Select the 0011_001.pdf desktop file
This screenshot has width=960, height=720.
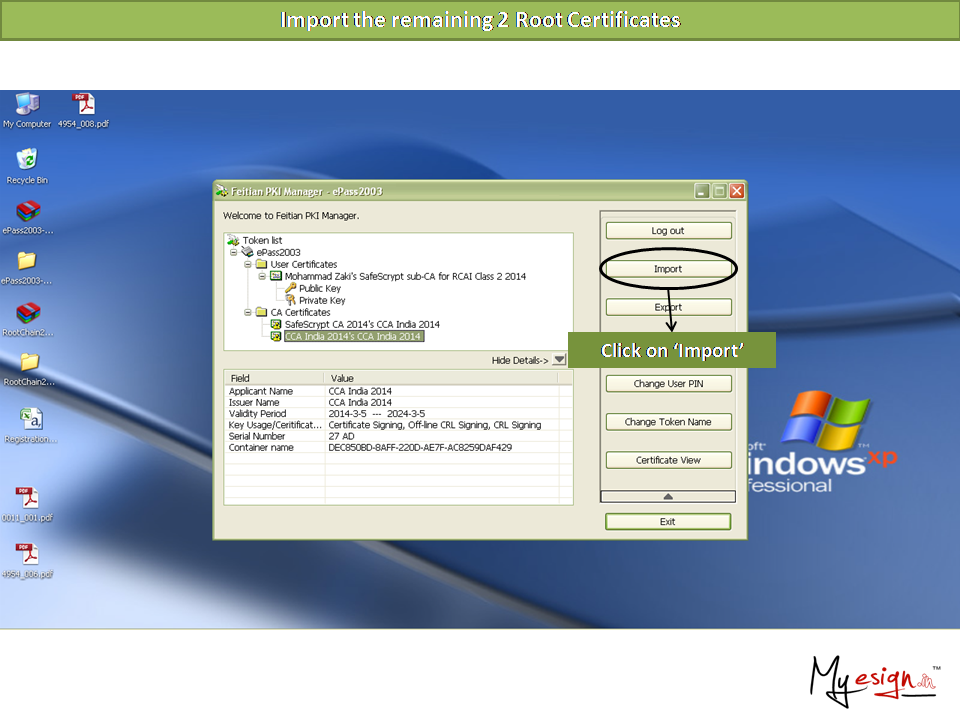click(x=27, y=498)
